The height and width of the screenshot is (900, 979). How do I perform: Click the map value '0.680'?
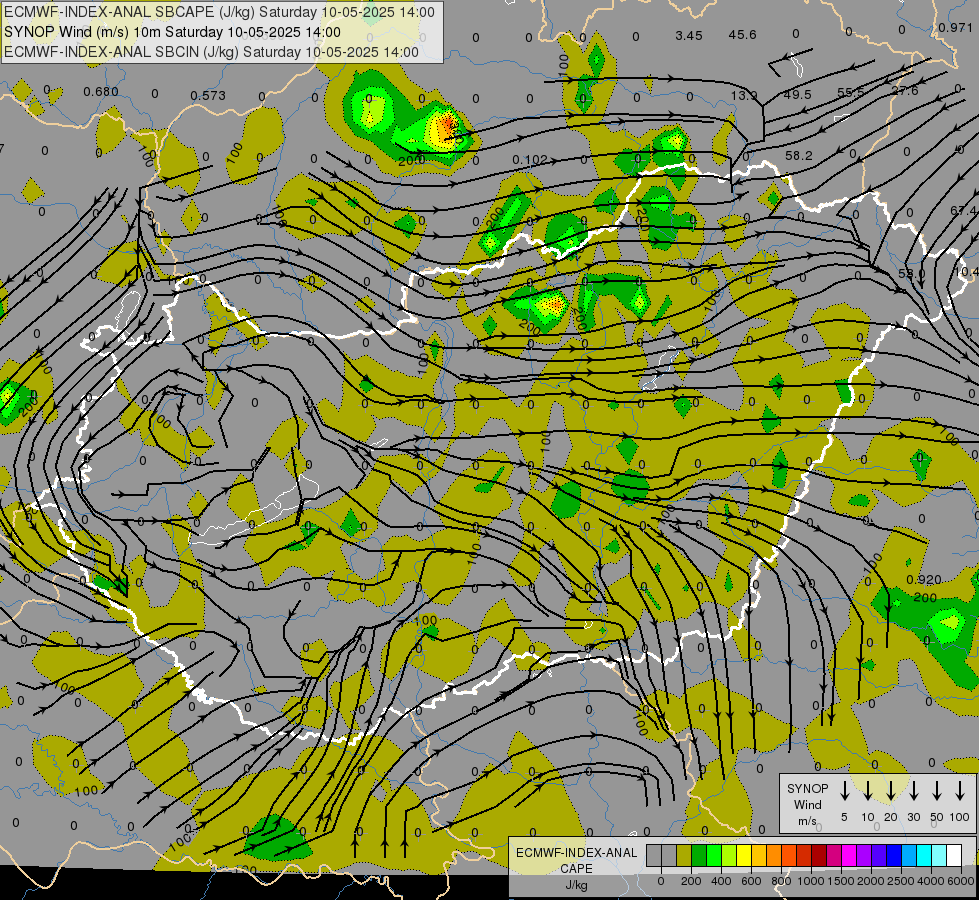point(101,92)
